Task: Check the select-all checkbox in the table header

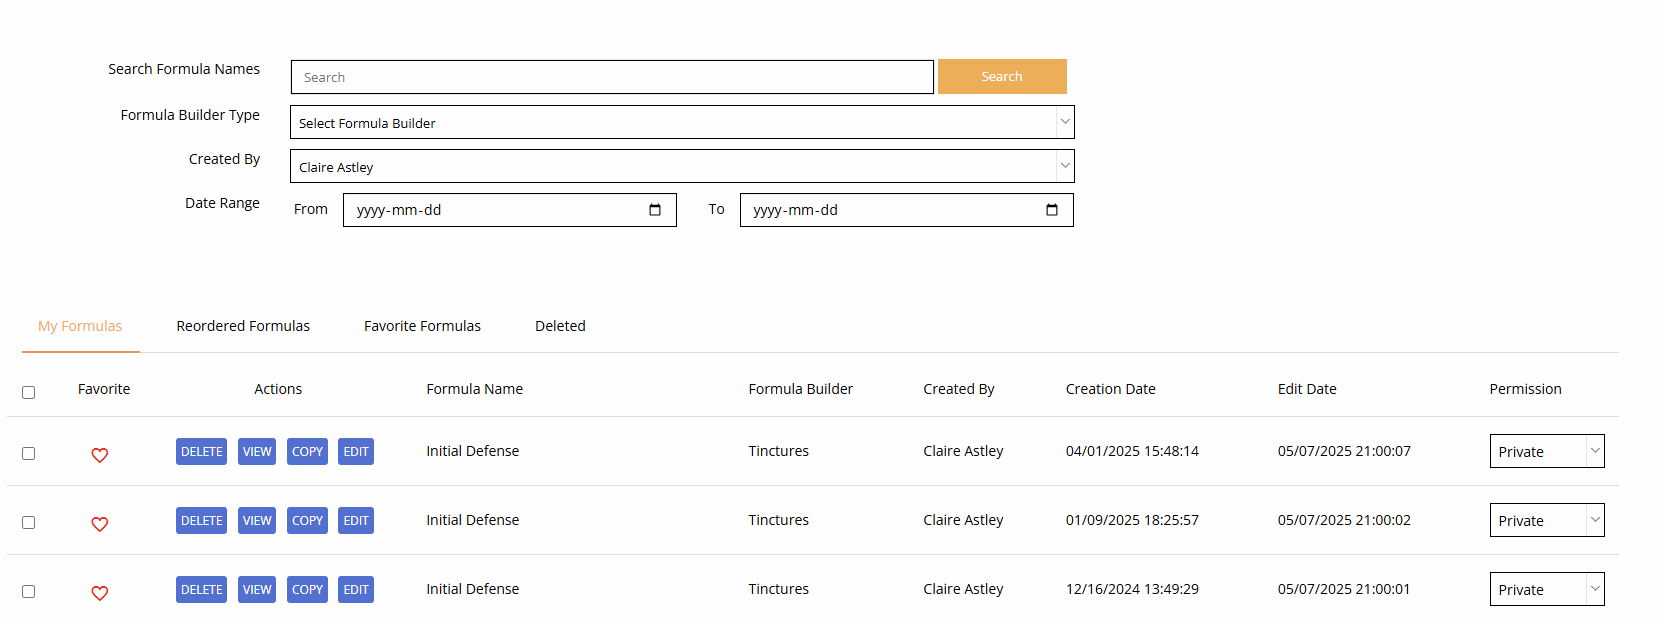Action: [x=29, y=392]
